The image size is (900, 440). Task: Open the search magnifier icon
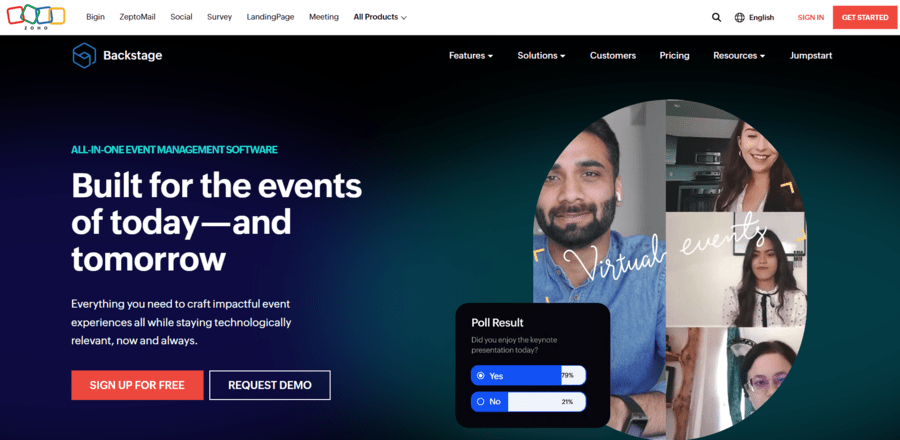point(716,17)
